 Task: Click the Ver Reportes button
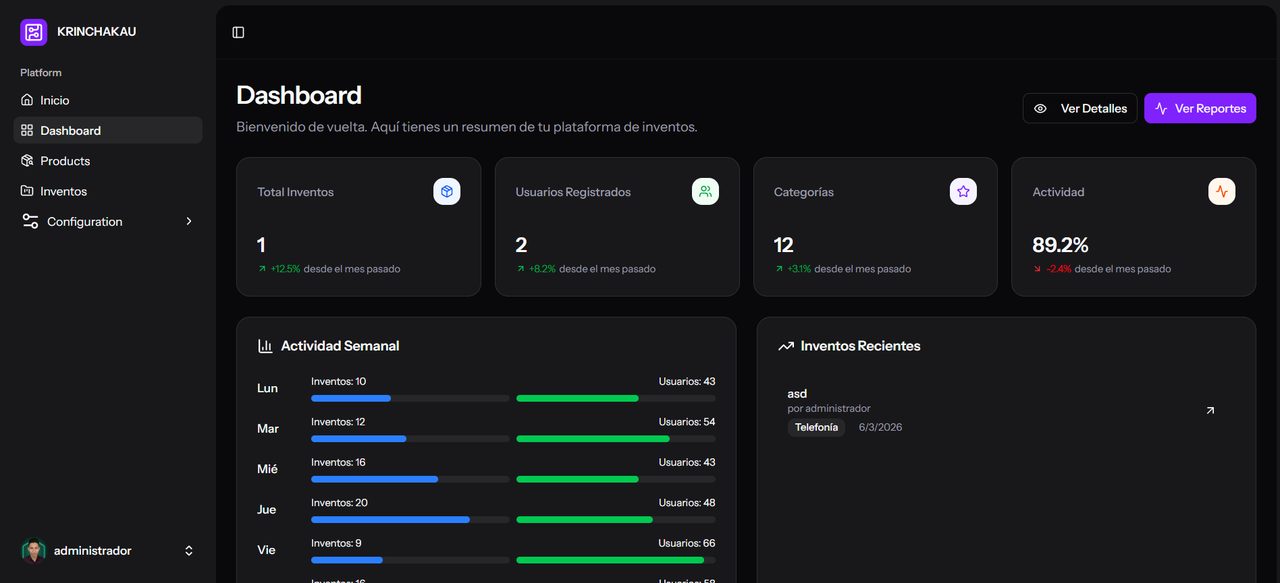tap(1200, 108)
